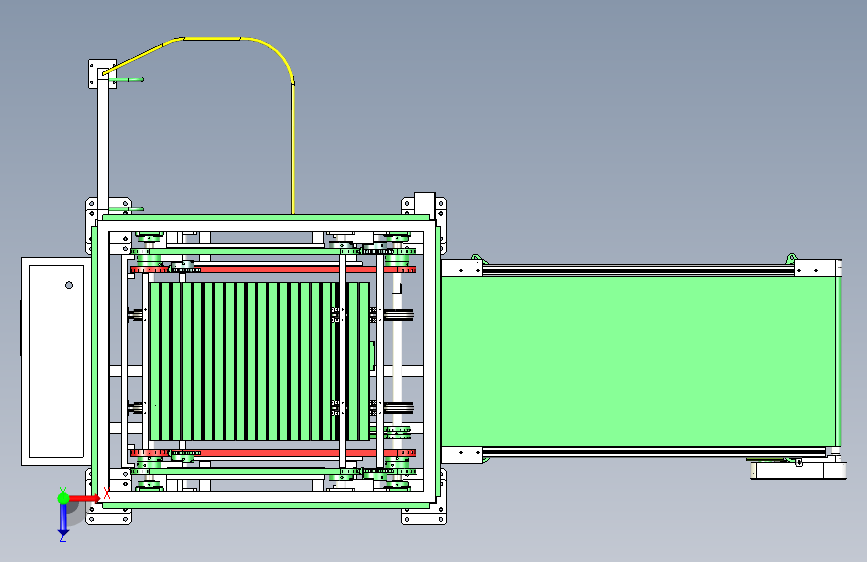The height and width of the screenshot is (562, 867).
Task: Select the conveyor's lower black side rail
Action: point(655,452)
